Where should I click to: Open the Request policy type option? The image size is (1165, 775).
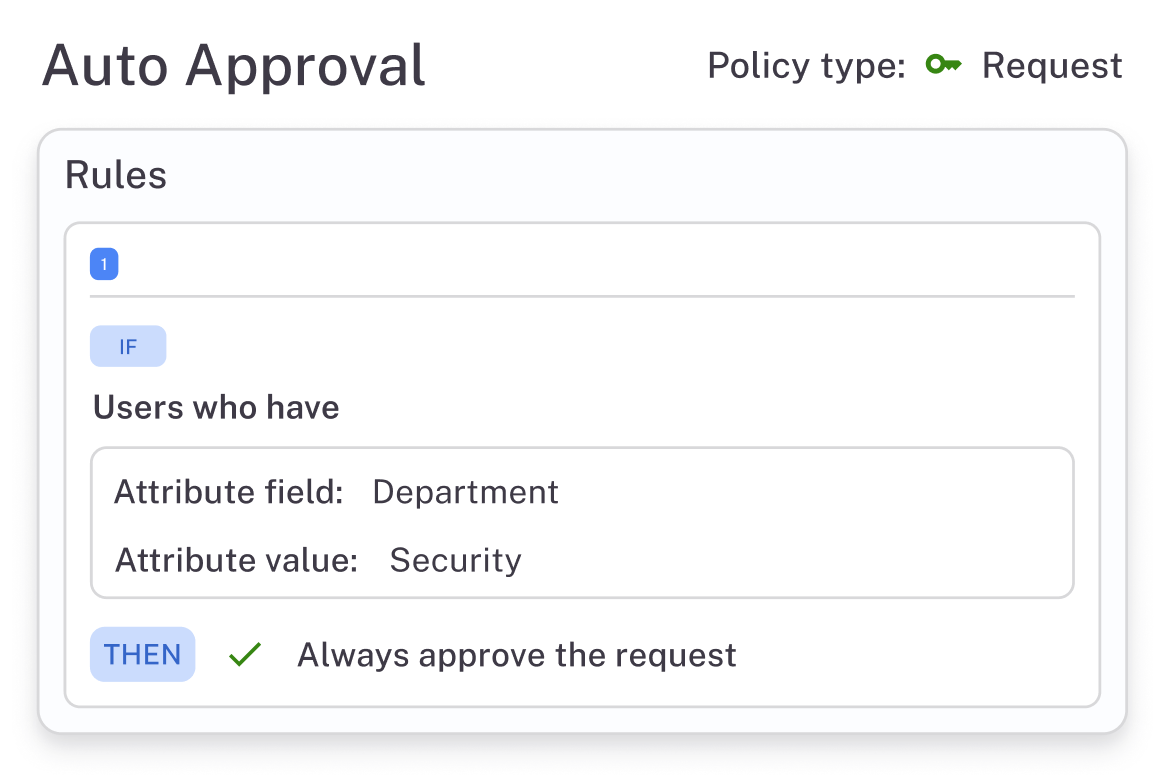(1053, 65)
